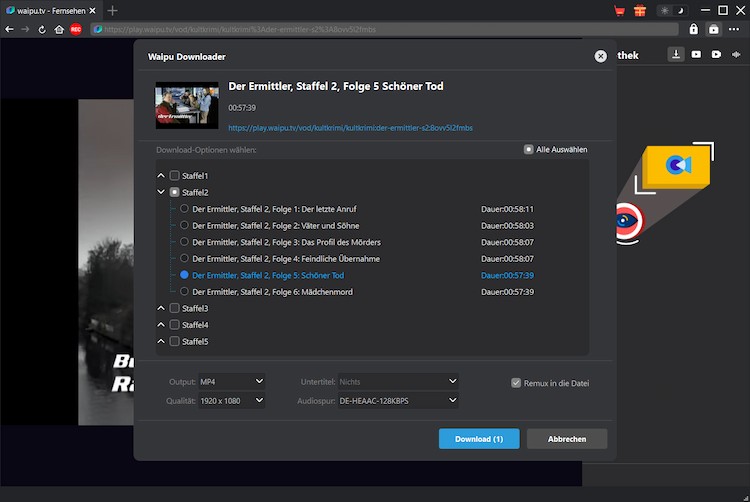750x502 pixels.
Task: Go to the home page icon
Action: (x=59, y=30)
